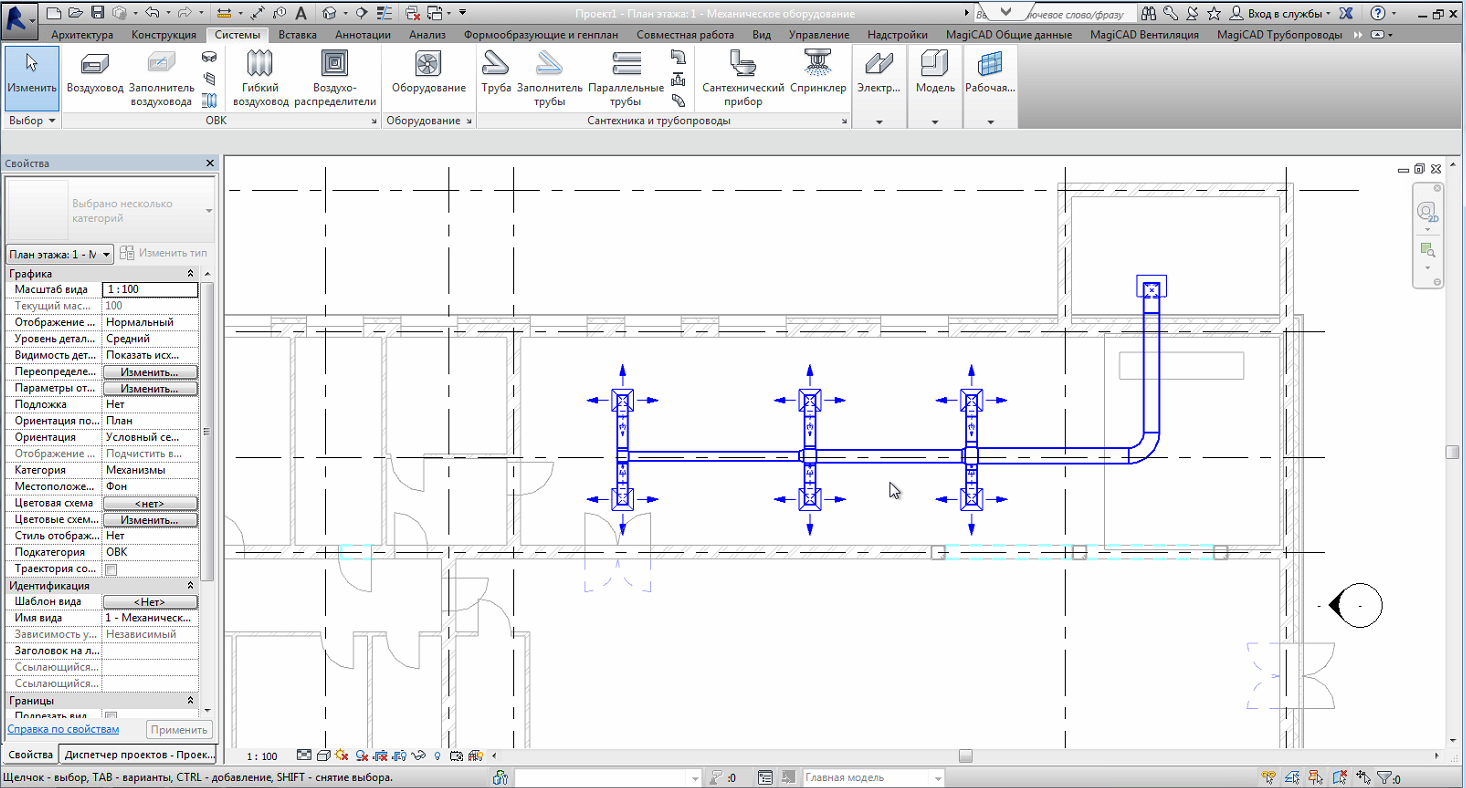Open the Справка по свойствам link
Viewport: 1466px width, 788px height.
click(x=63, y=730)
